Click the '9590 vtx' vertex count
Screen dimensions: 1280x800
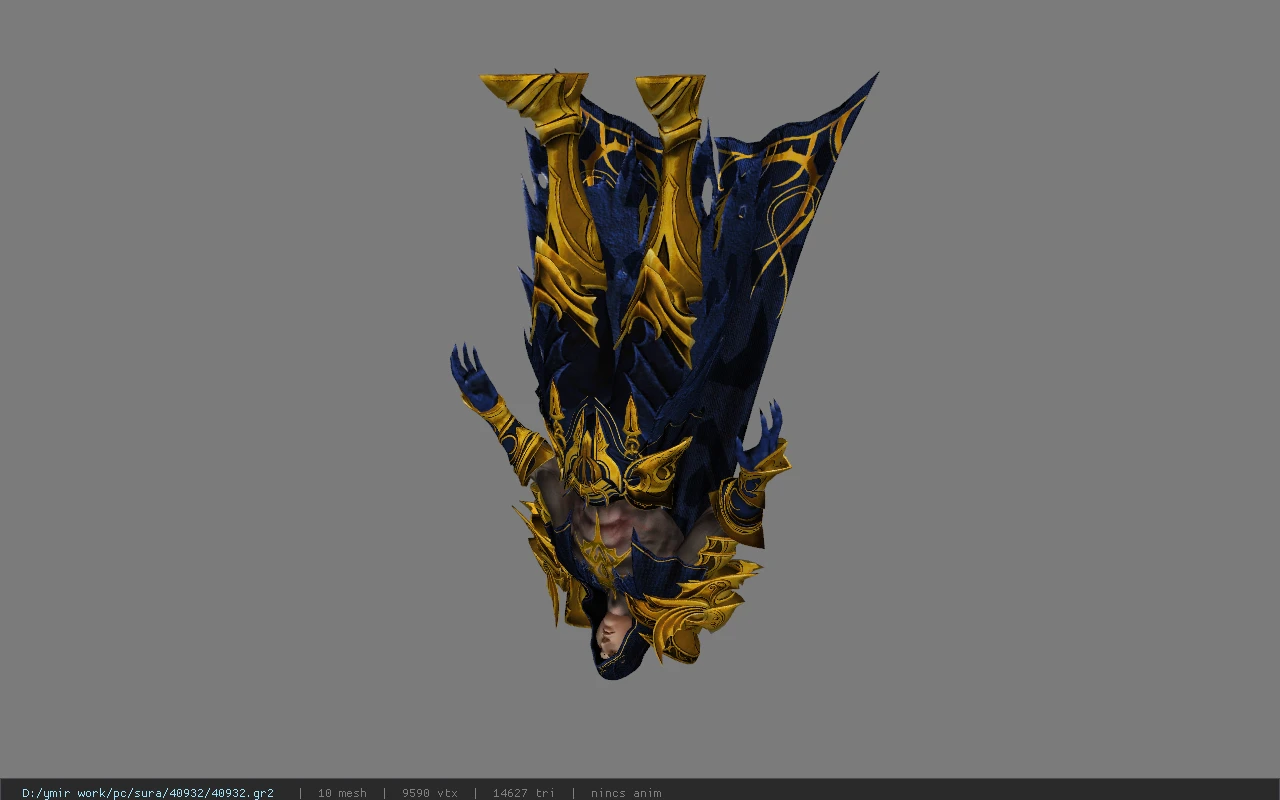[x=430, y=793]
